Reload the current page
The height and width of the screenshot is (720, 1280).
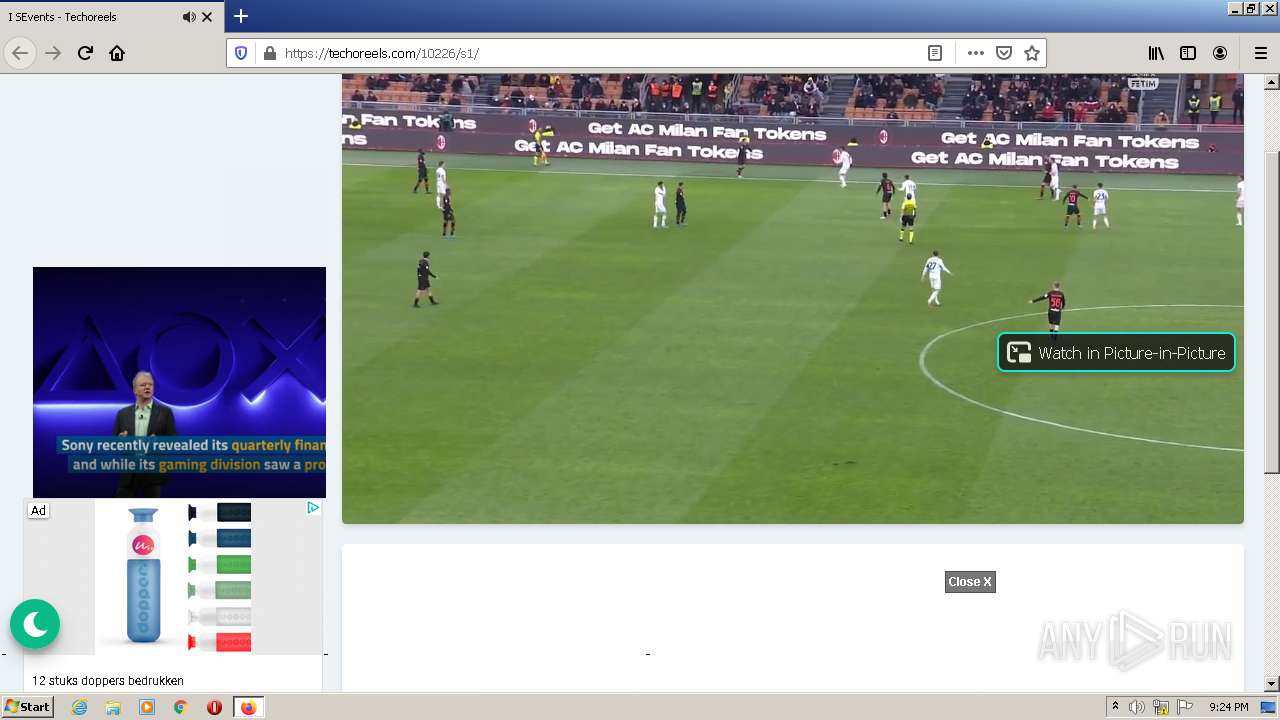tap(85, 53)
